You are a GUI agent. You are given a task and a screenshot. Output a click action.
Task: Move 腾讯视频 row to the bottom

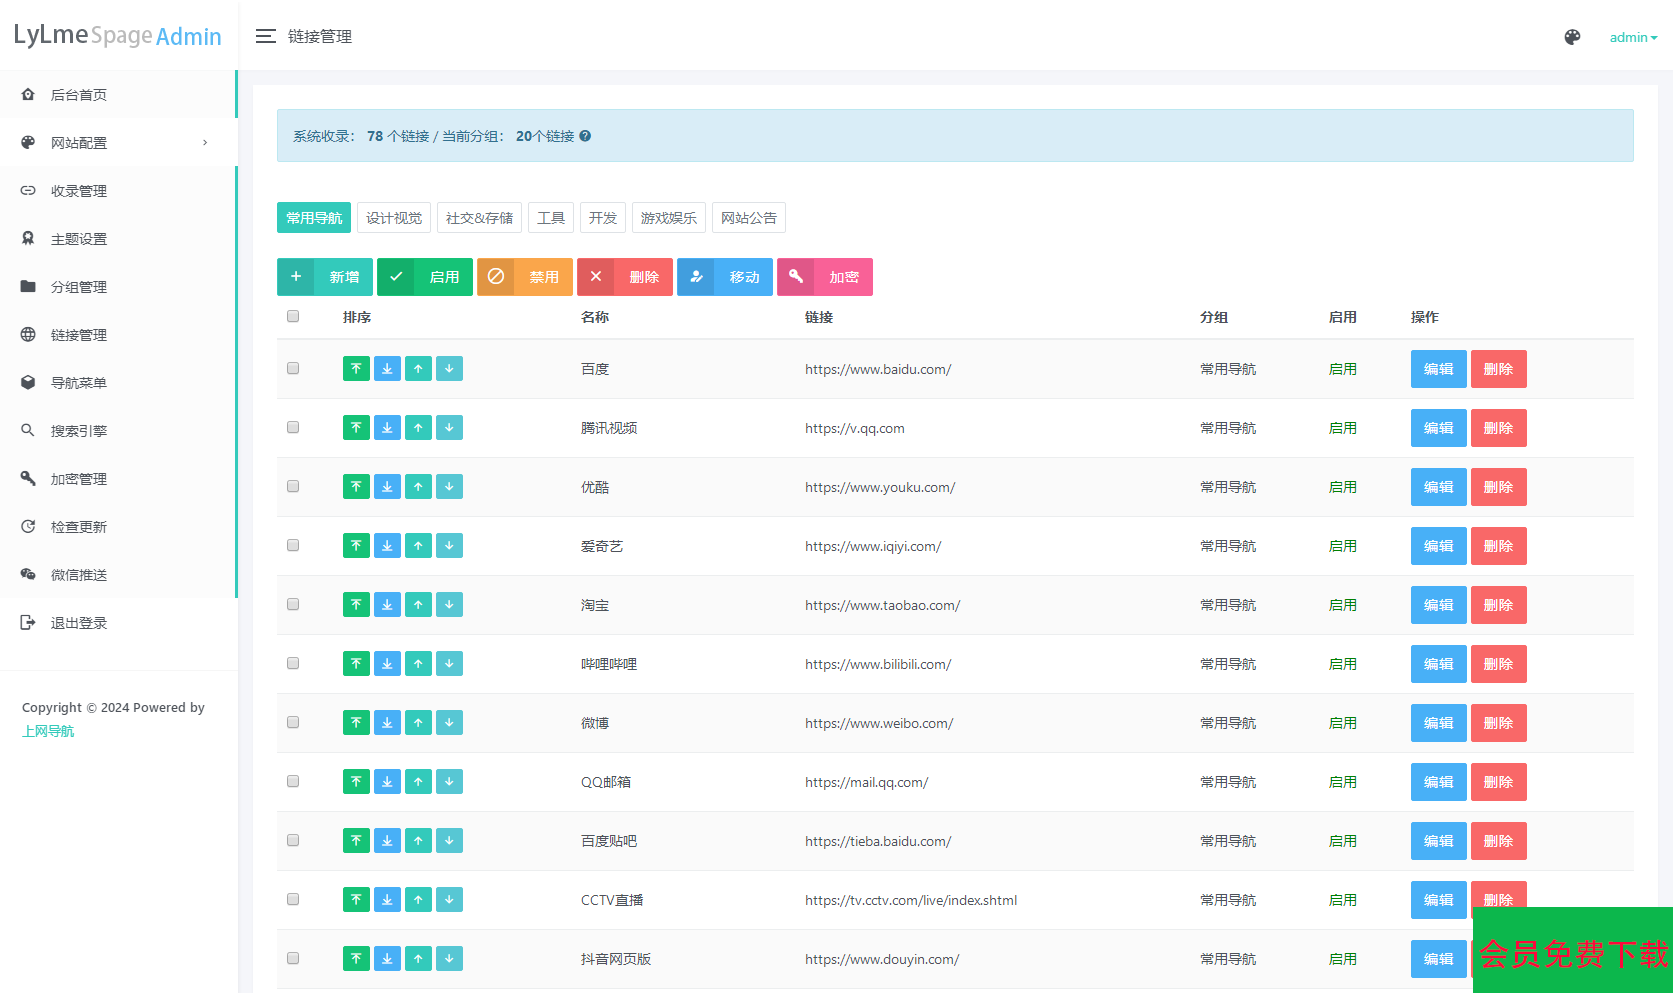387,428
